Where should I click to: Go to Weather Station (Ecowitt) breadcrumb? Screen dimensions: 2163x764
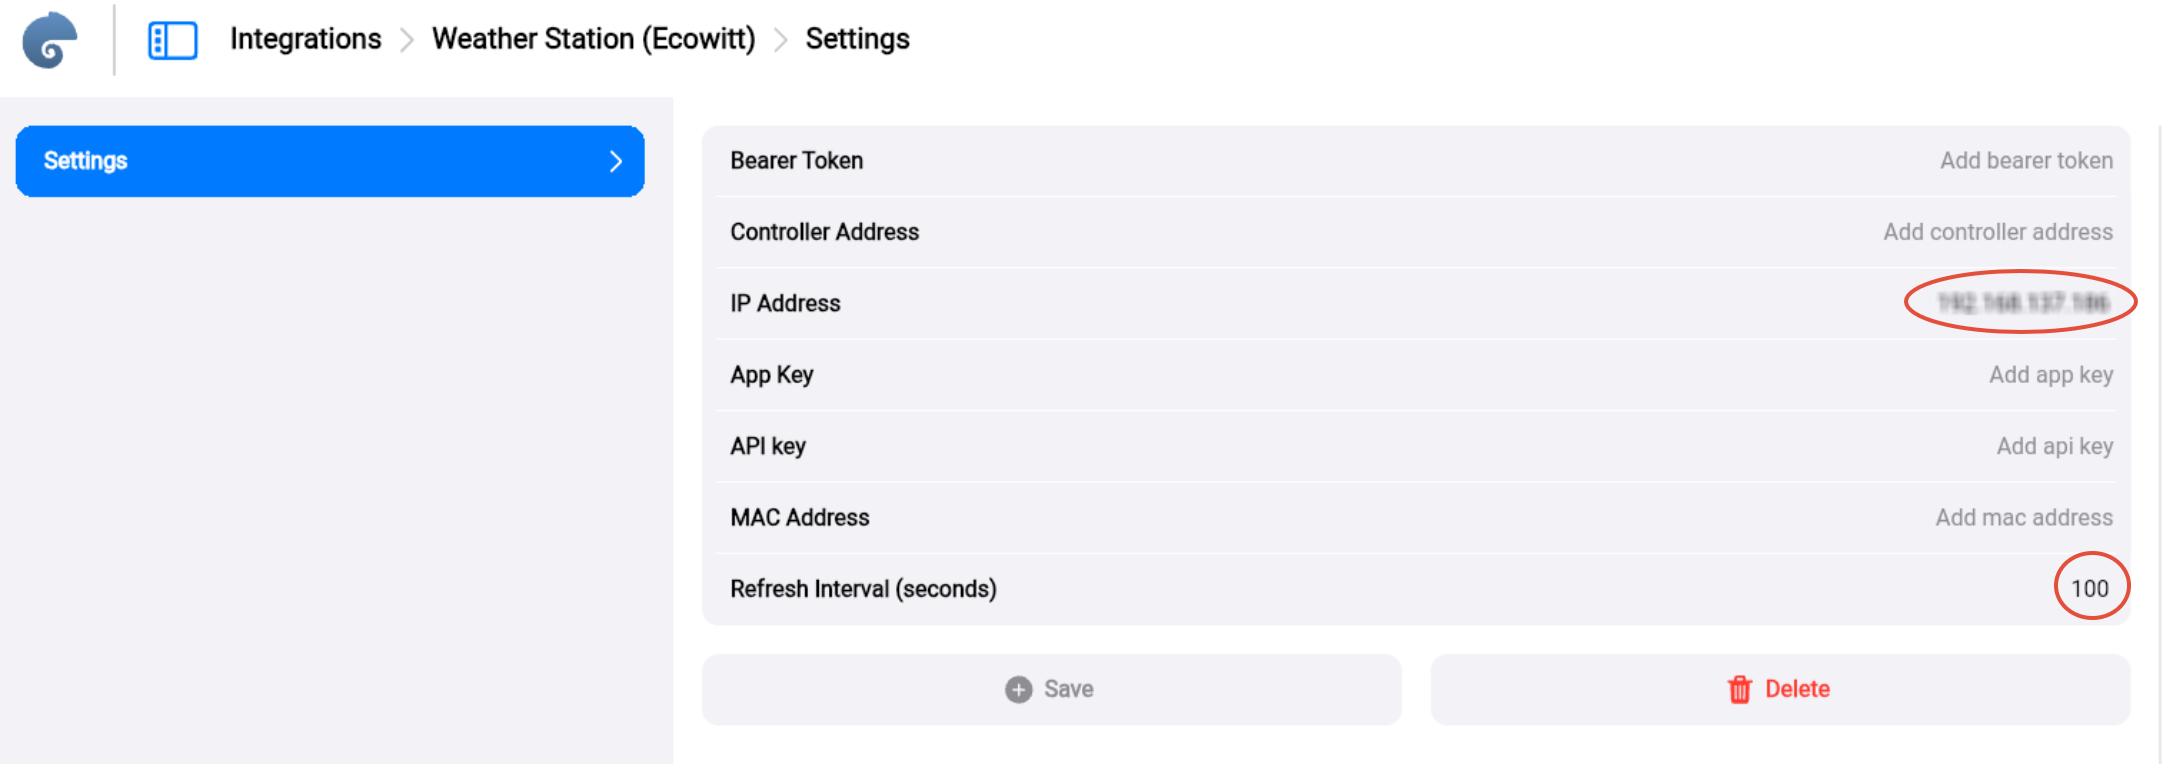point(593,39)
